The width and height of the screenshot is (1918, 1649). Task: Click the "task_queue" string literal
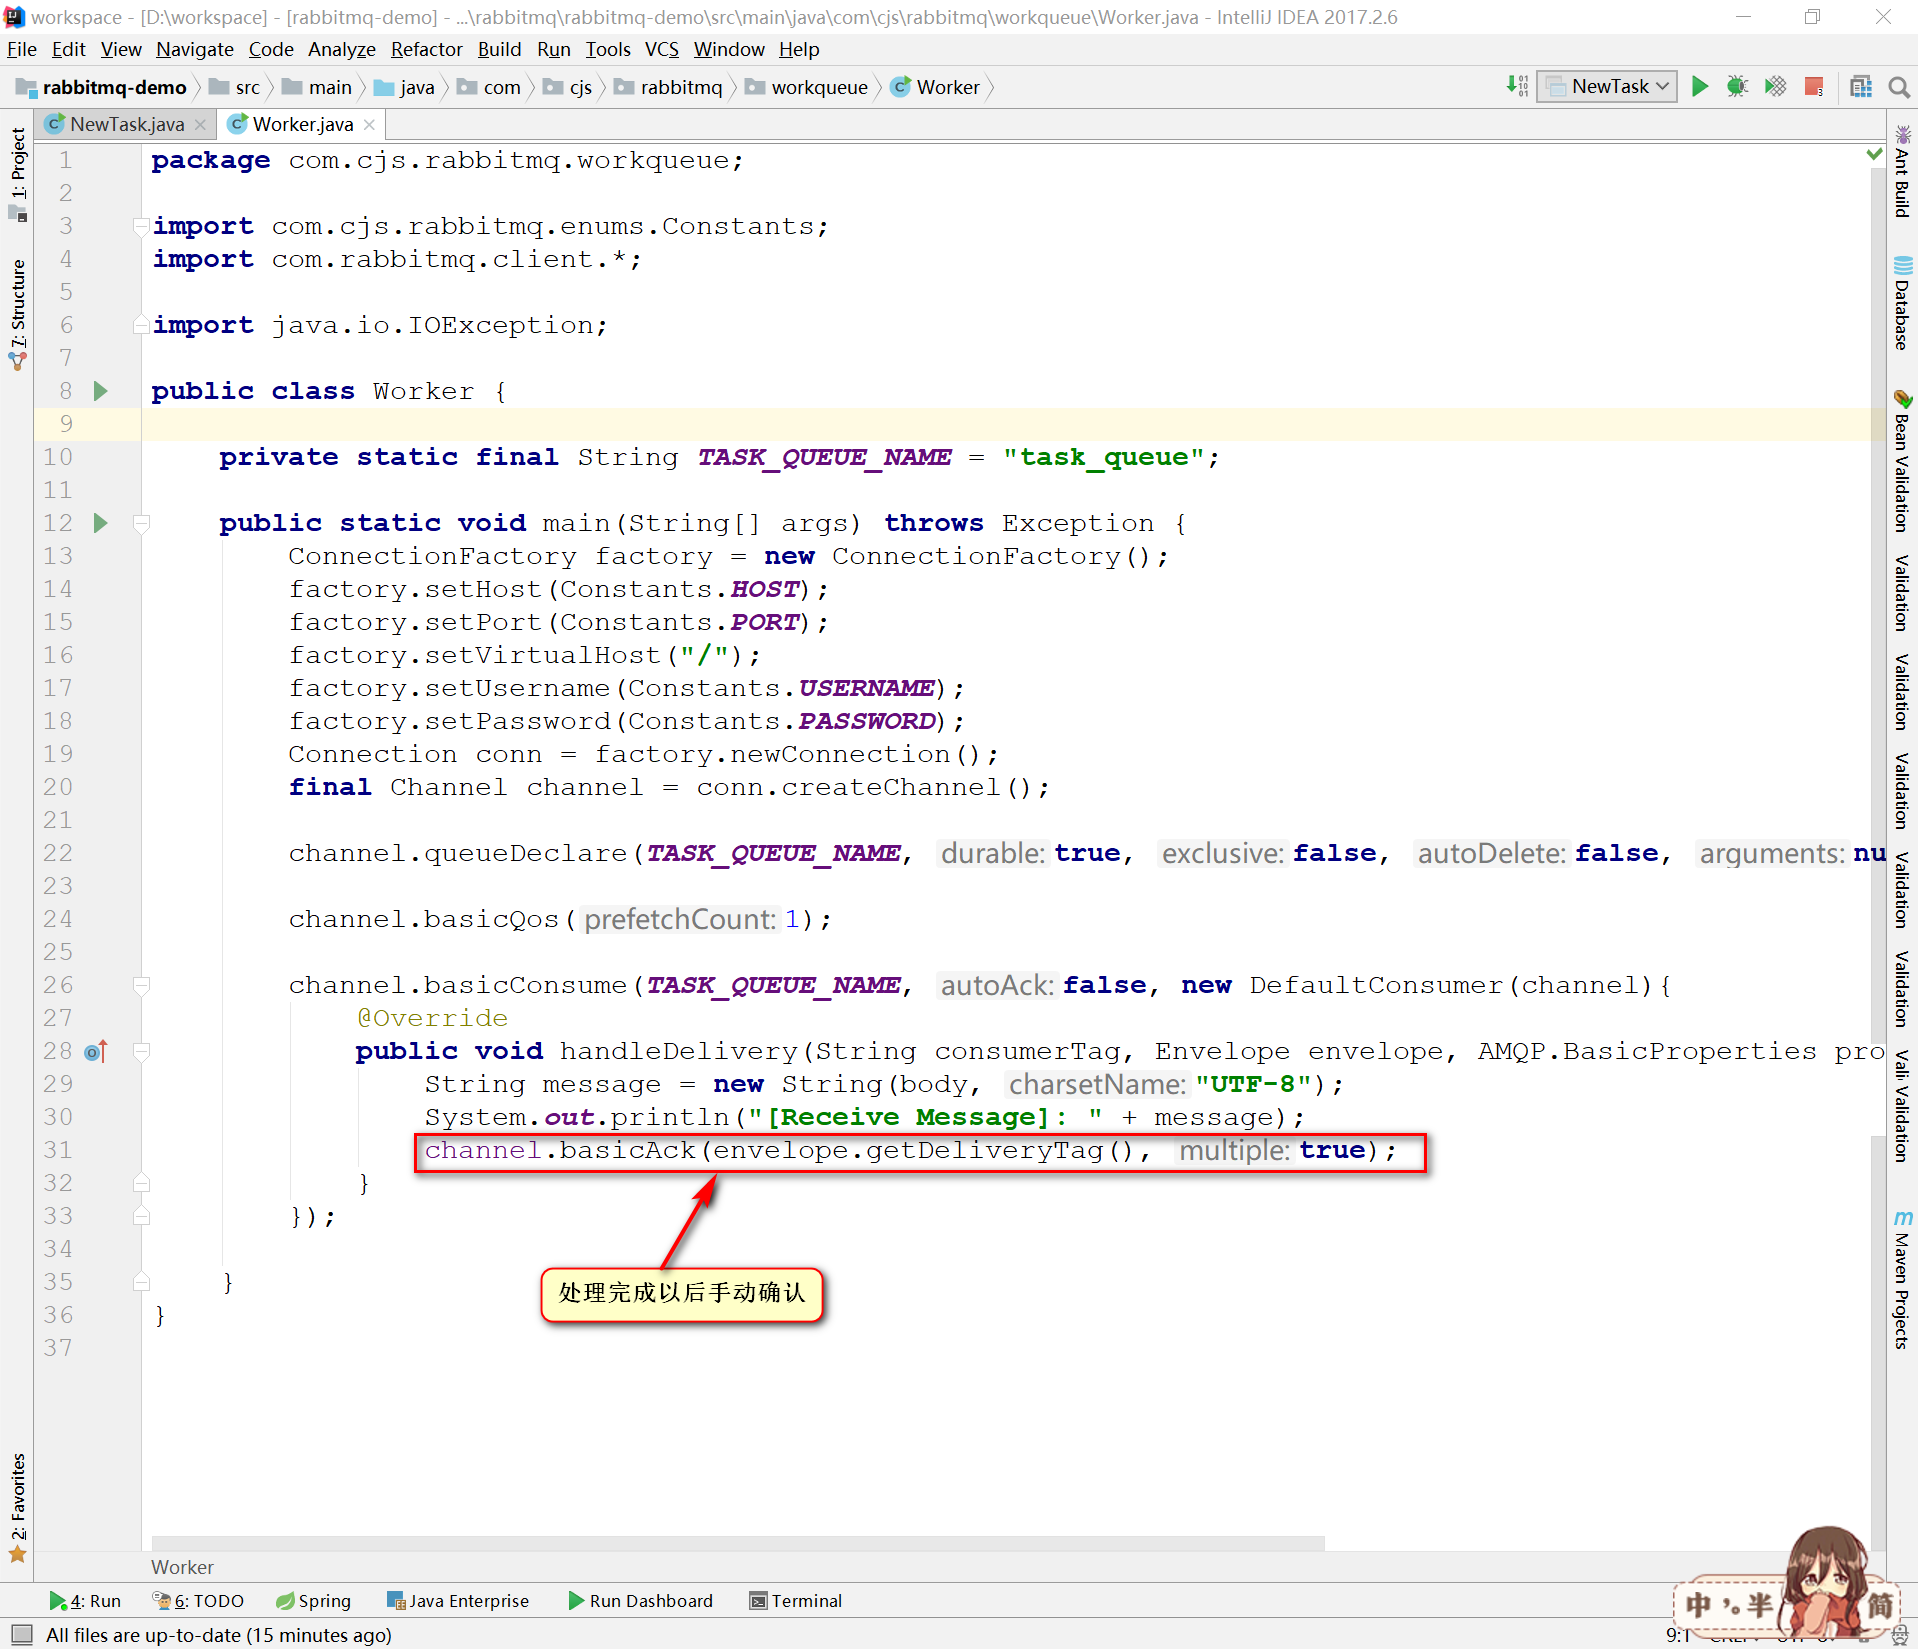[1104, 457]
